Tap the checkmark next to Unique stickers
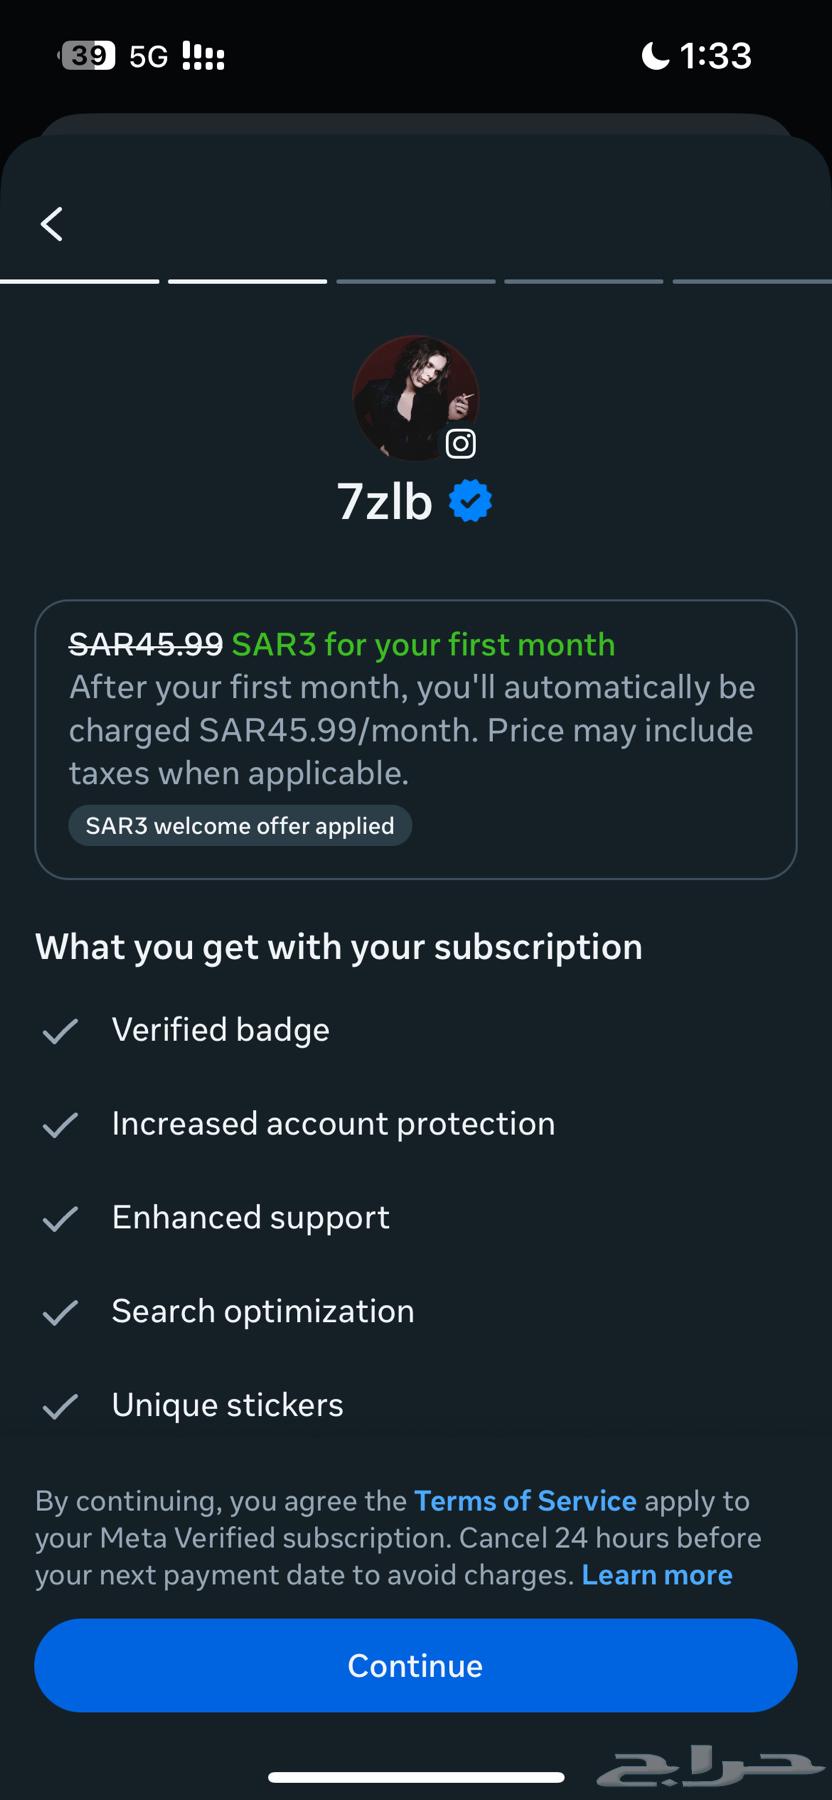 (x=60, y=1407)
